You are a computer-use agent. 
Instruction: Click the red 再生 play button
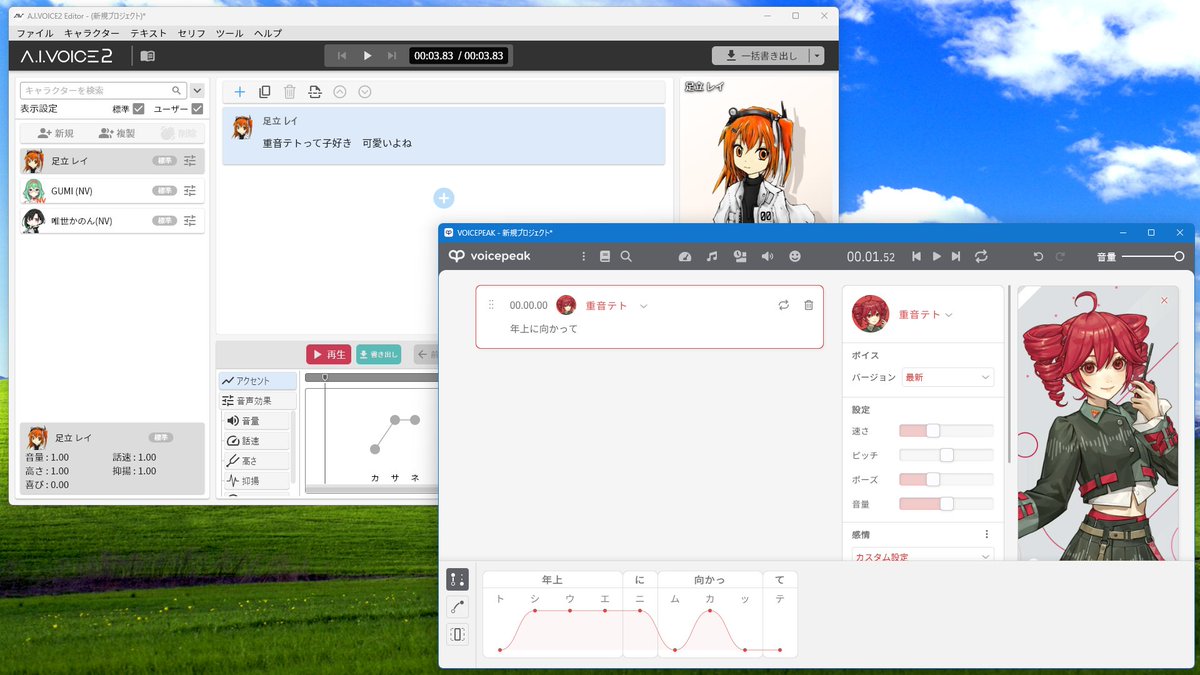pyautogui.click(x=329, y=354)
